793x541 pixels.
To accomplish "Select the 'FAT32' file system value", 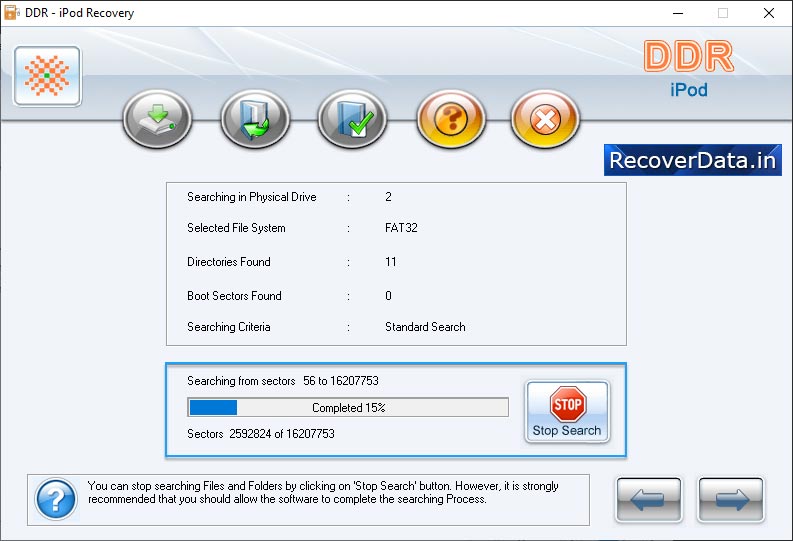I will [401, 228].
